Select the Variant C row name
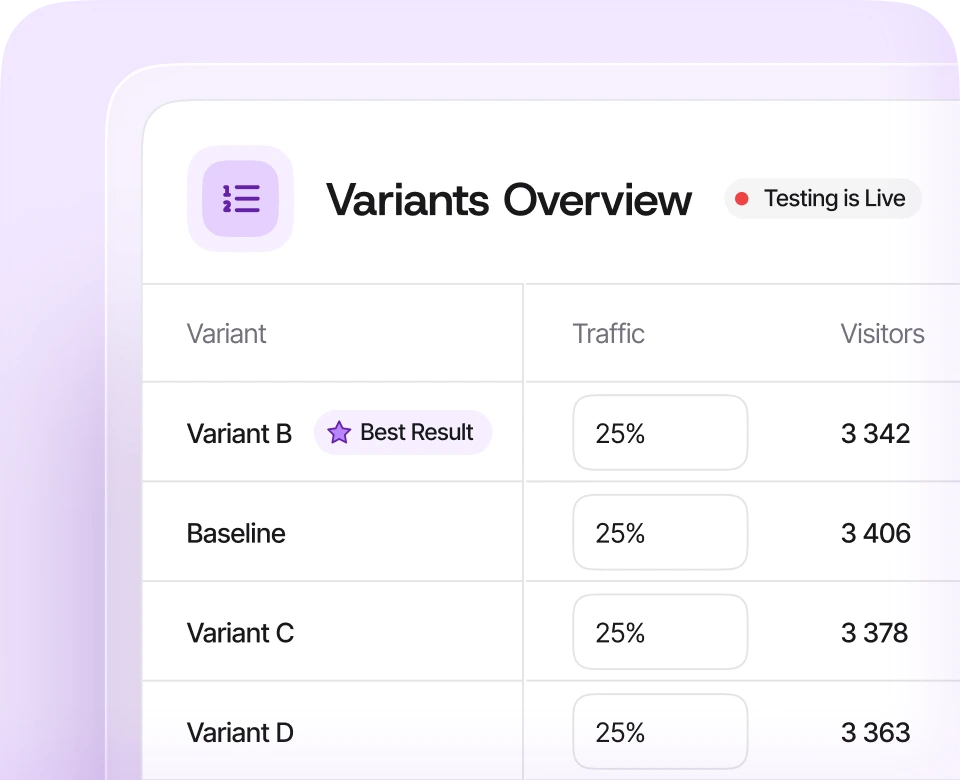This screenshot has width=960, height=780. pyautogui.click(x=240, y=633)
